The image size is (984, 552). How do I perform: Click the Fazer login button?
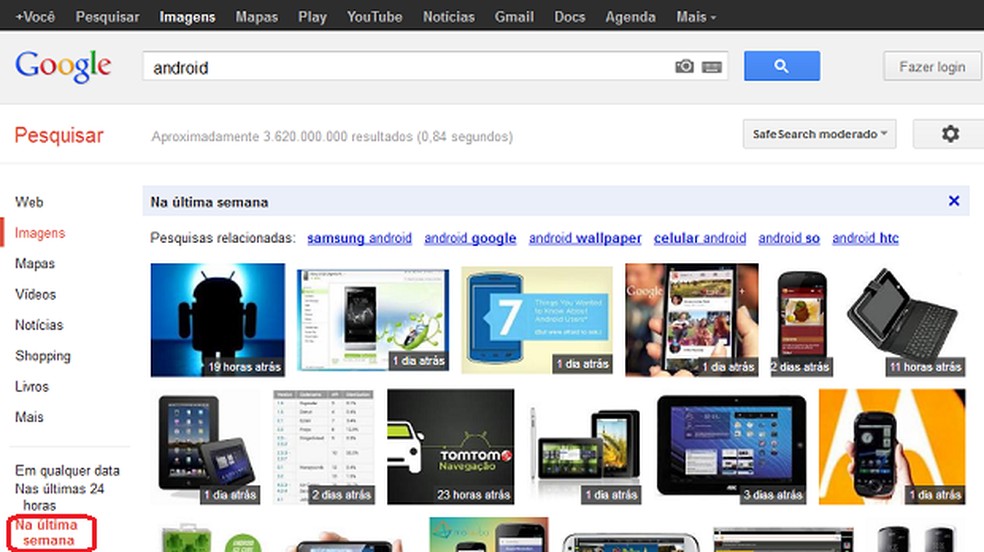tap(932, 66)
